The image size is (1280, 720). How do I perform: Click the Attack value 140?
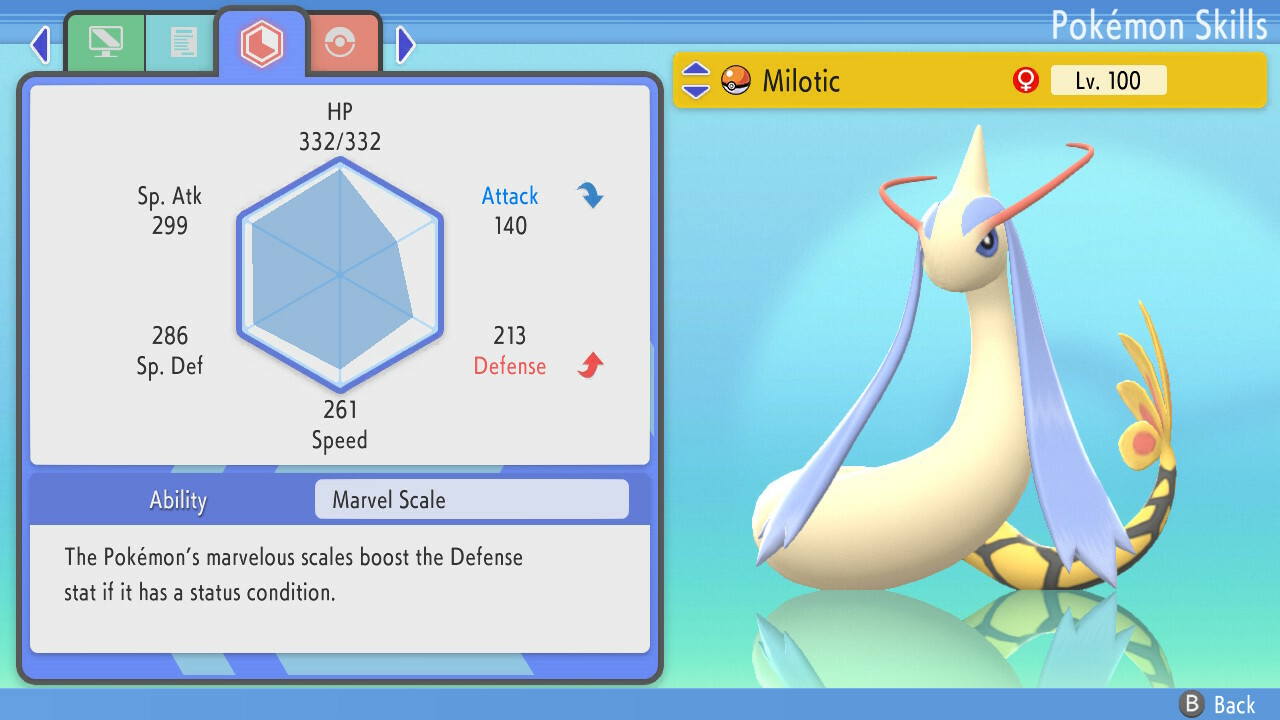coord(510,226)
